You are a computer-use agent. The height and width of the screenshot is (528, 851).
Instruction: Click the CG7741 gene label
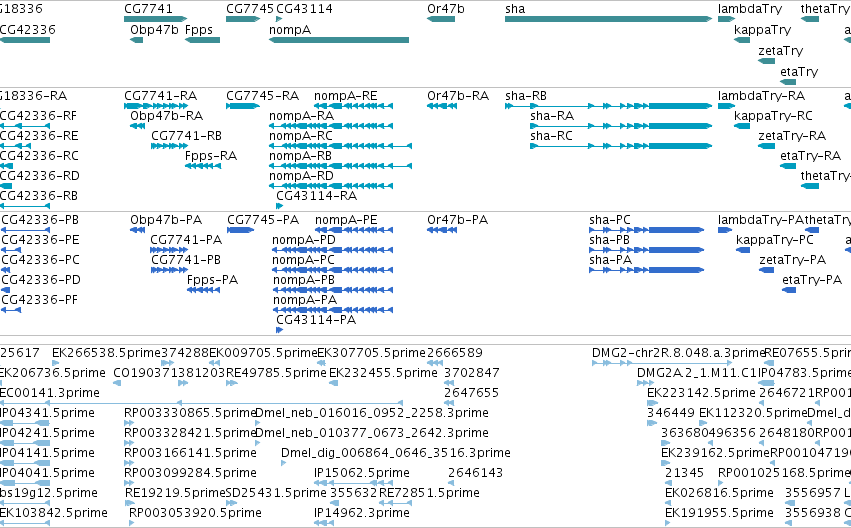[148, 9]
